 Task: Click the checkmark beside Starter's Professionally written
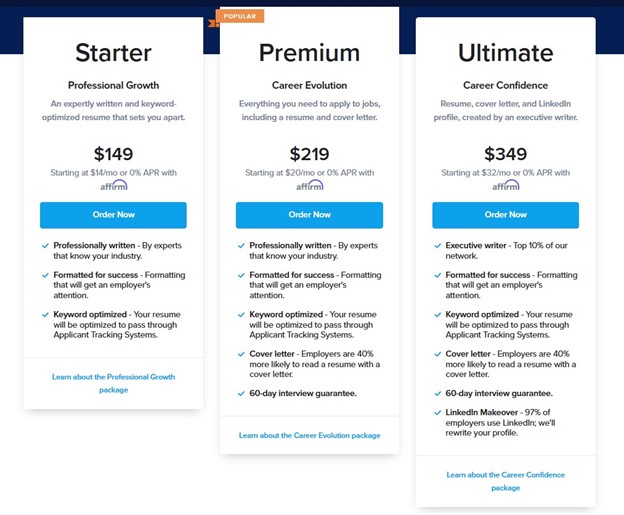tap(45, 246)
